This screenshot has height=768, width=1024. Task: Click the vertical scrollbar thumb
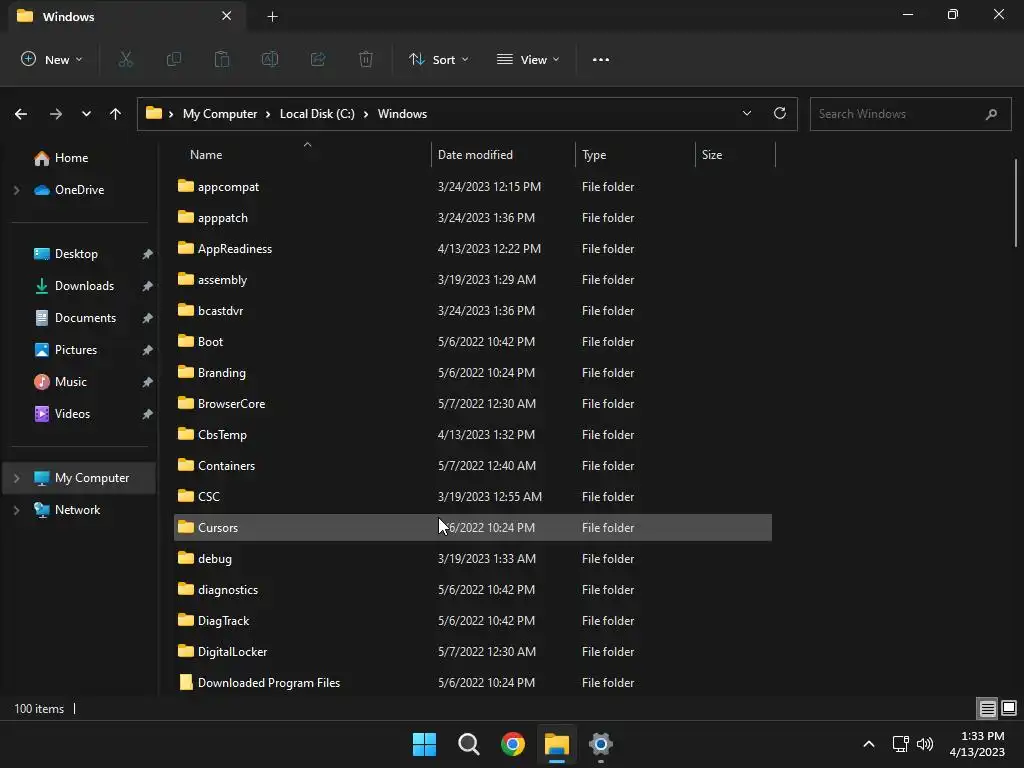tap(1016, 202)
